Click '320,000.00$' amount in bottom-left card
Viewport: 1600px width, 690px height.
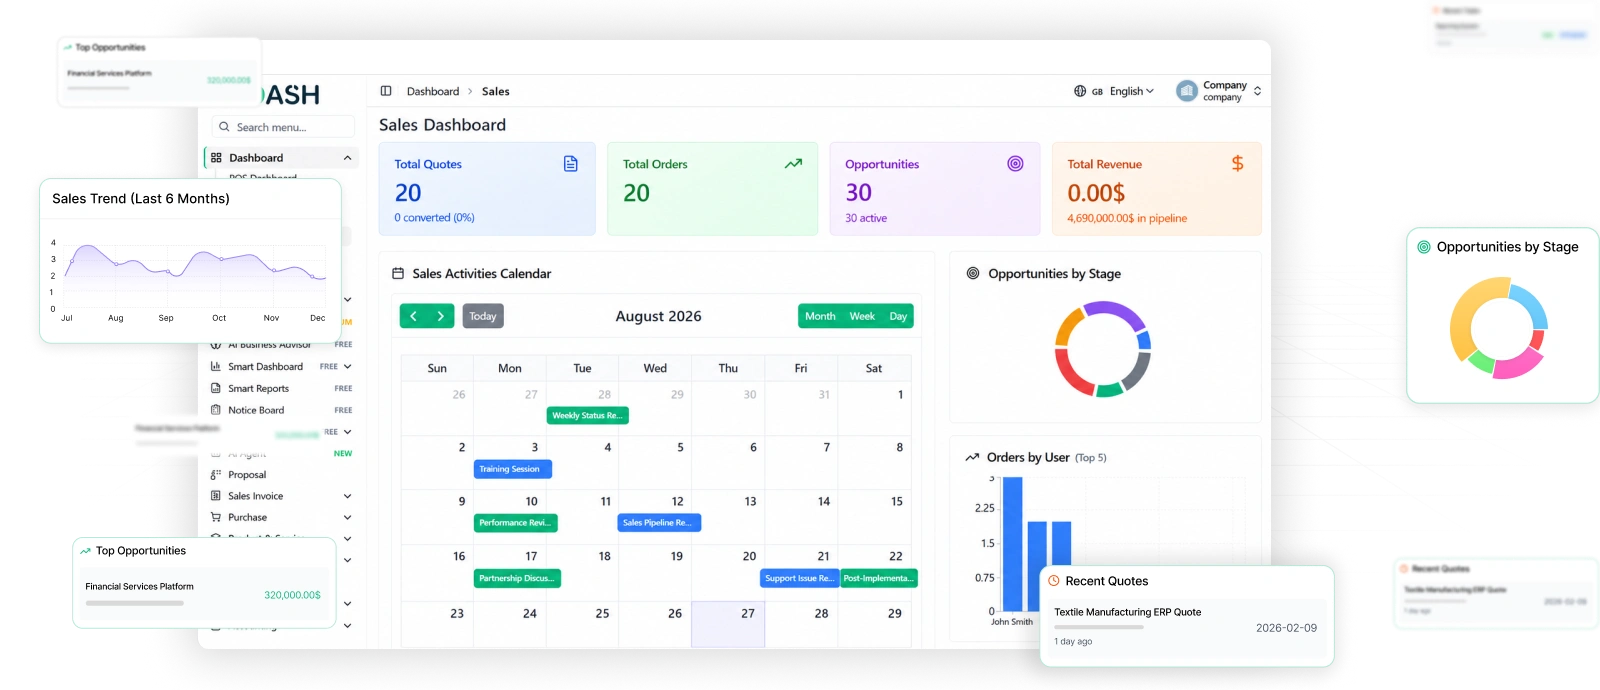pyautogui.click(x=292, y=595)
